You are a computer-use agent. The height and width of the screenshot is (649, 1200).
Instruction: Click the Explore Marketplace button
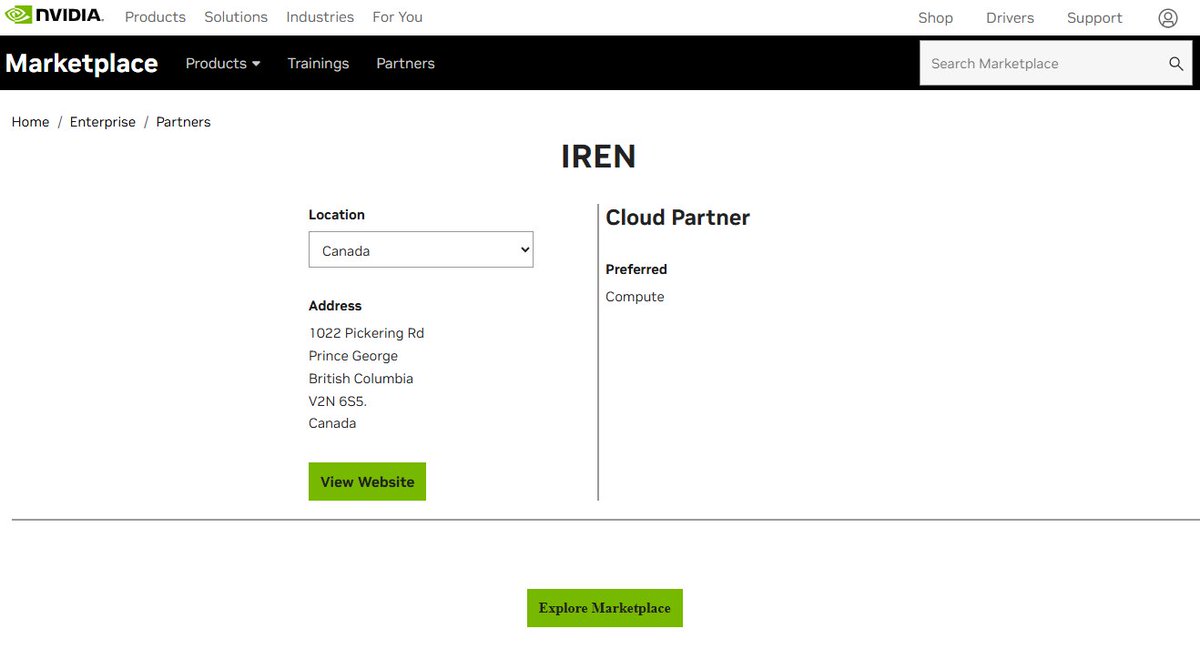(605, 608)
